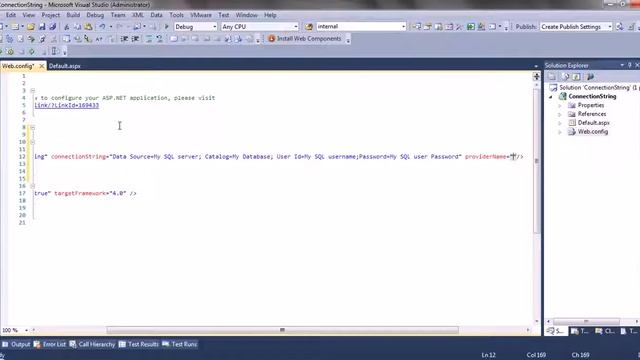Collapse the code outline at line 16

33,186
